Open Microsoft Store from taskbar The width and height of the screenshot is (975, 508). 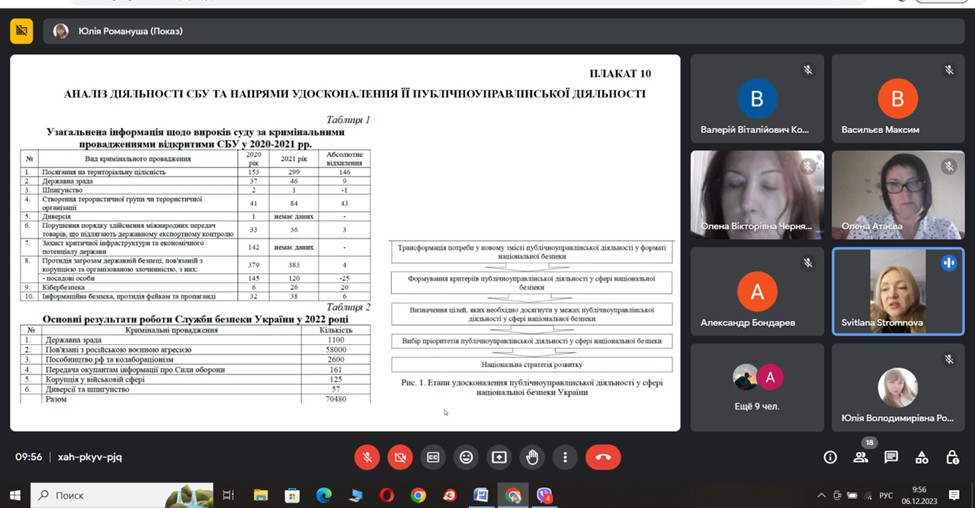[x=292, y=496]
